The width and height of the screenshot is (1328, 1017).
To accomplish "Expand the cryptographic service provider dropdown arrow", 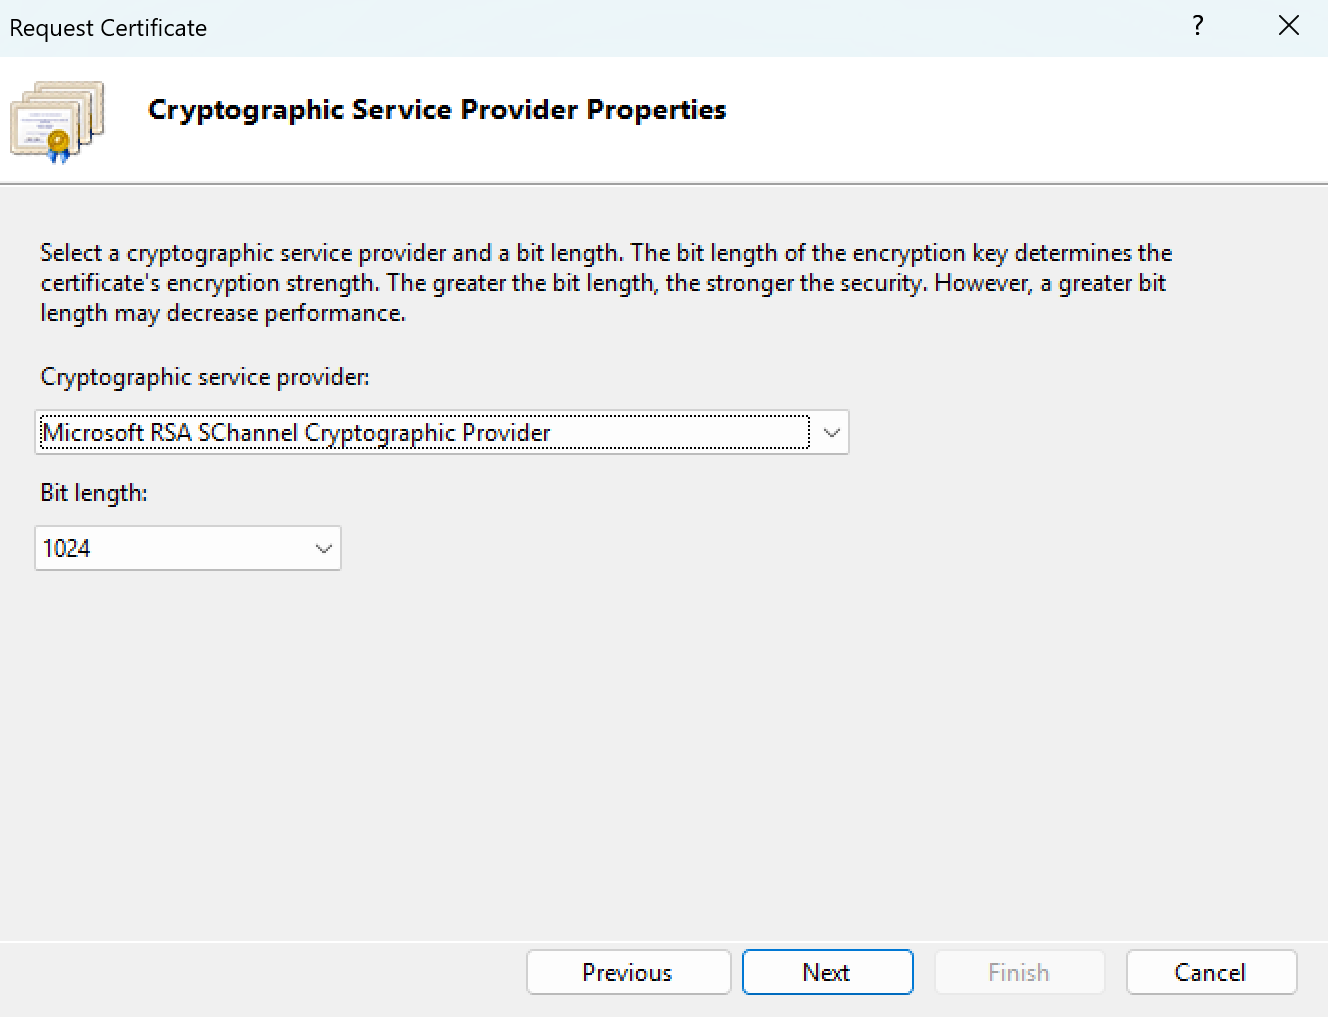I will 831,433.
